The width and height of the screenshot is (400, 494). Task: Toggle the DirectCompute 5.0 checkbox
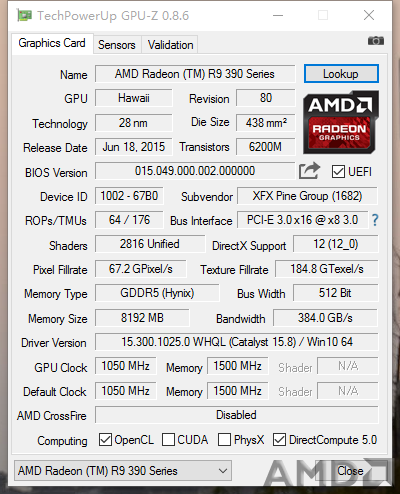coord(279,440)
